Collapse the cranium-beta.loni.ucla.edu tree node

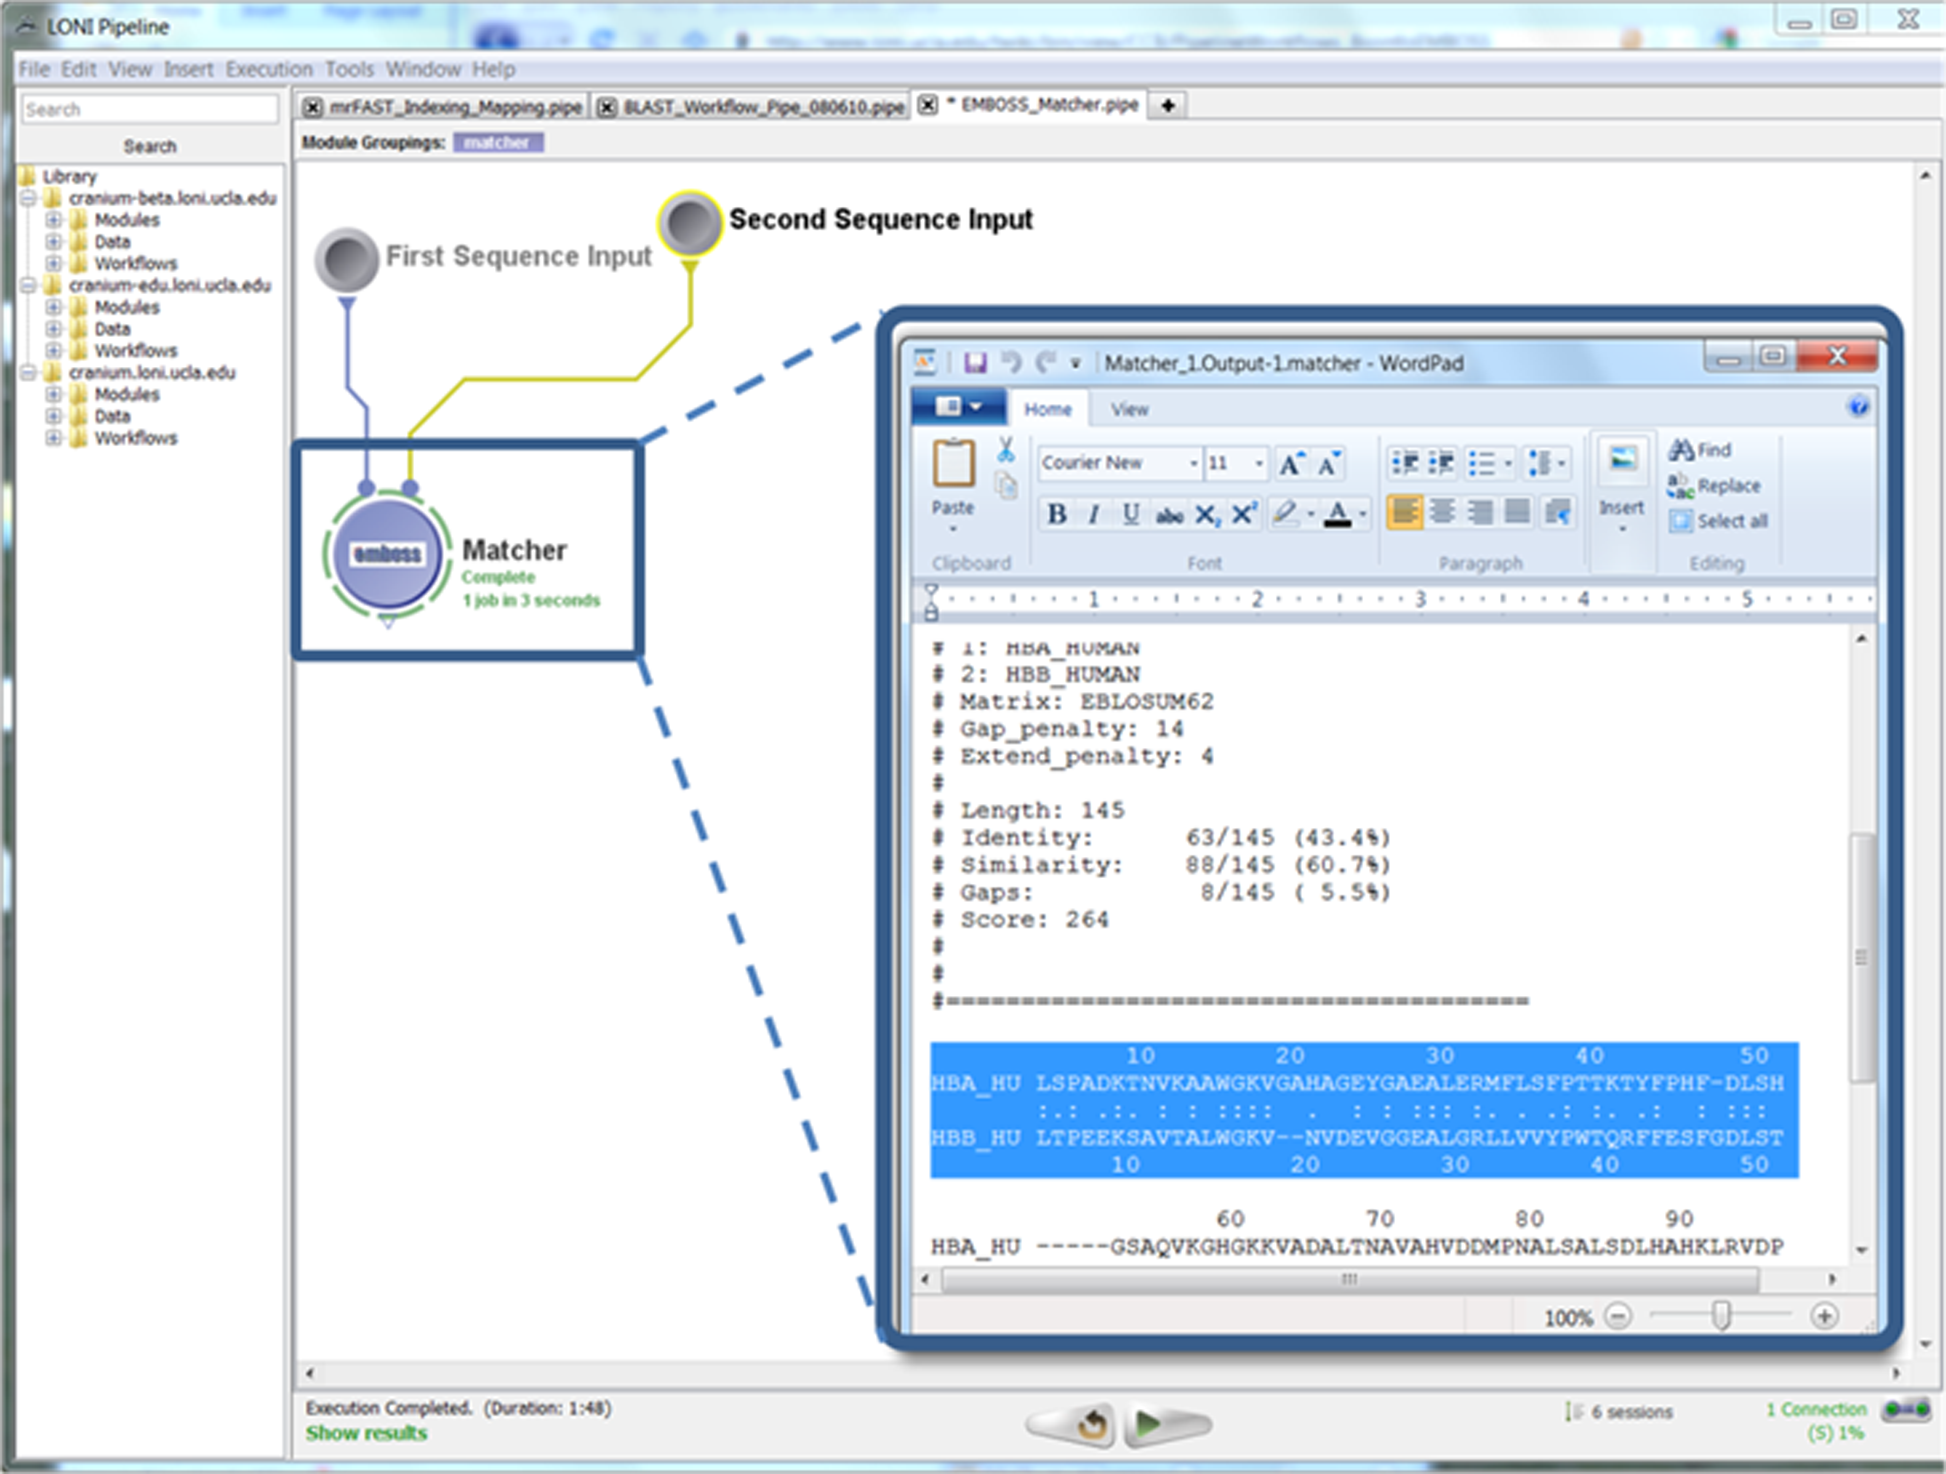pos(29,198)
